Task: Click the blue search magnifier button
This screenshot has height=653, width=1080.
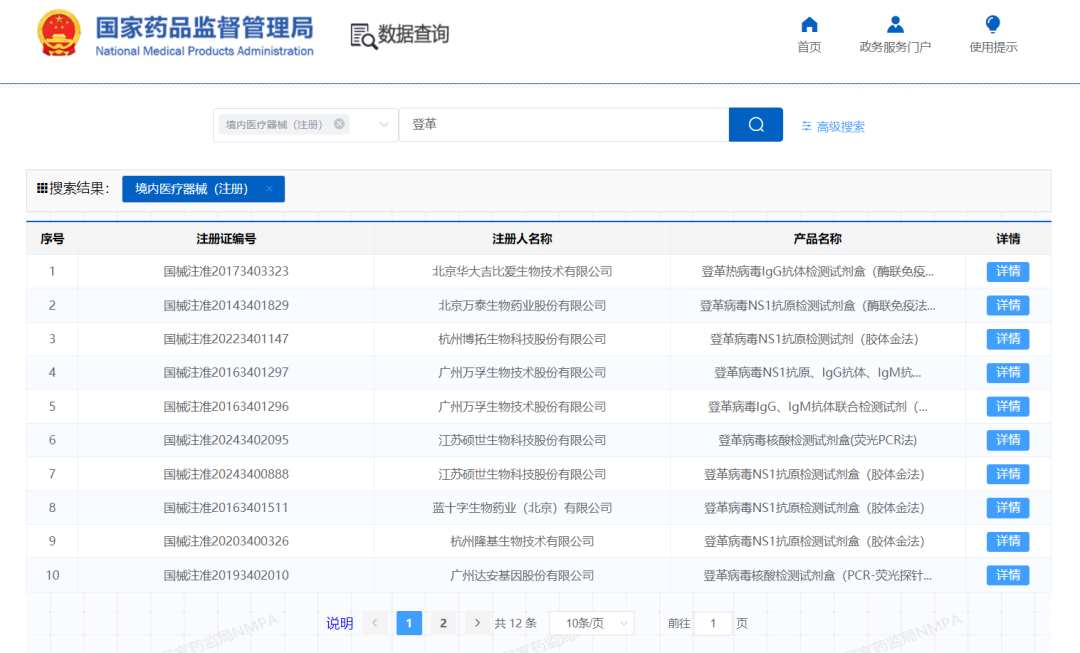Action: click(756, 125)
